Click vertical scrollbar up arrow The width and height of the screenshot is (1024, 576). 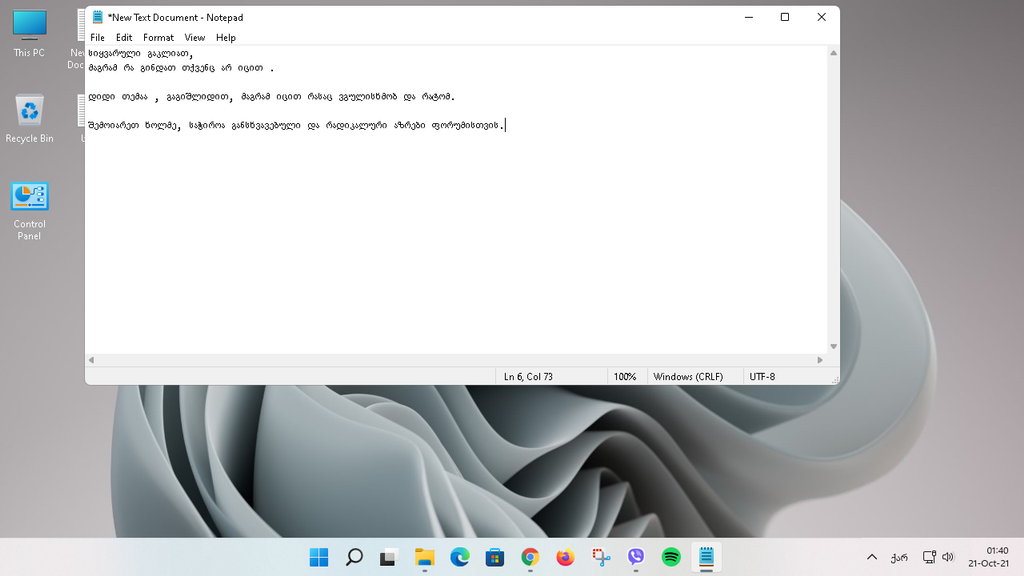coord(833,53)
